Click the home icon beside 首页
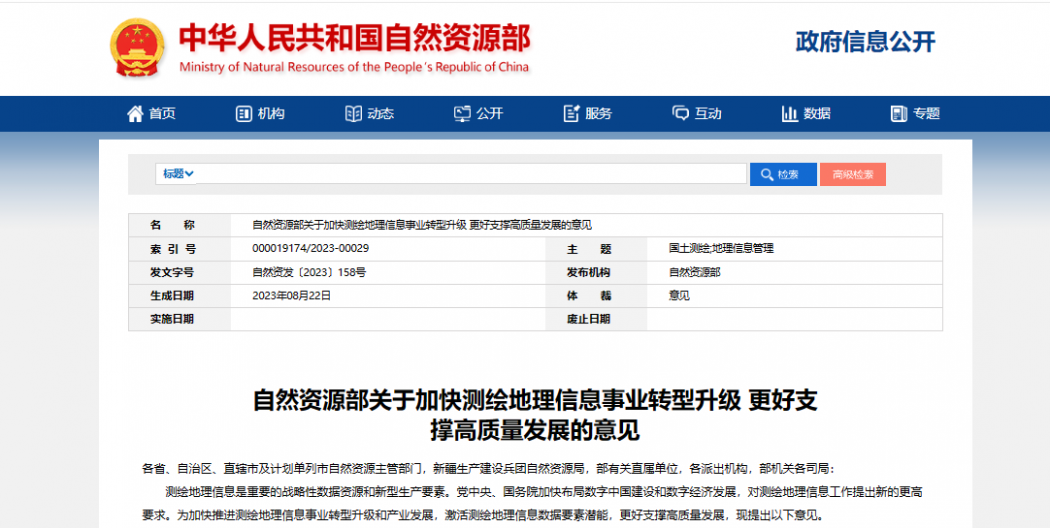This screenshot has width=1050, height=528. (x=135, y=114)
